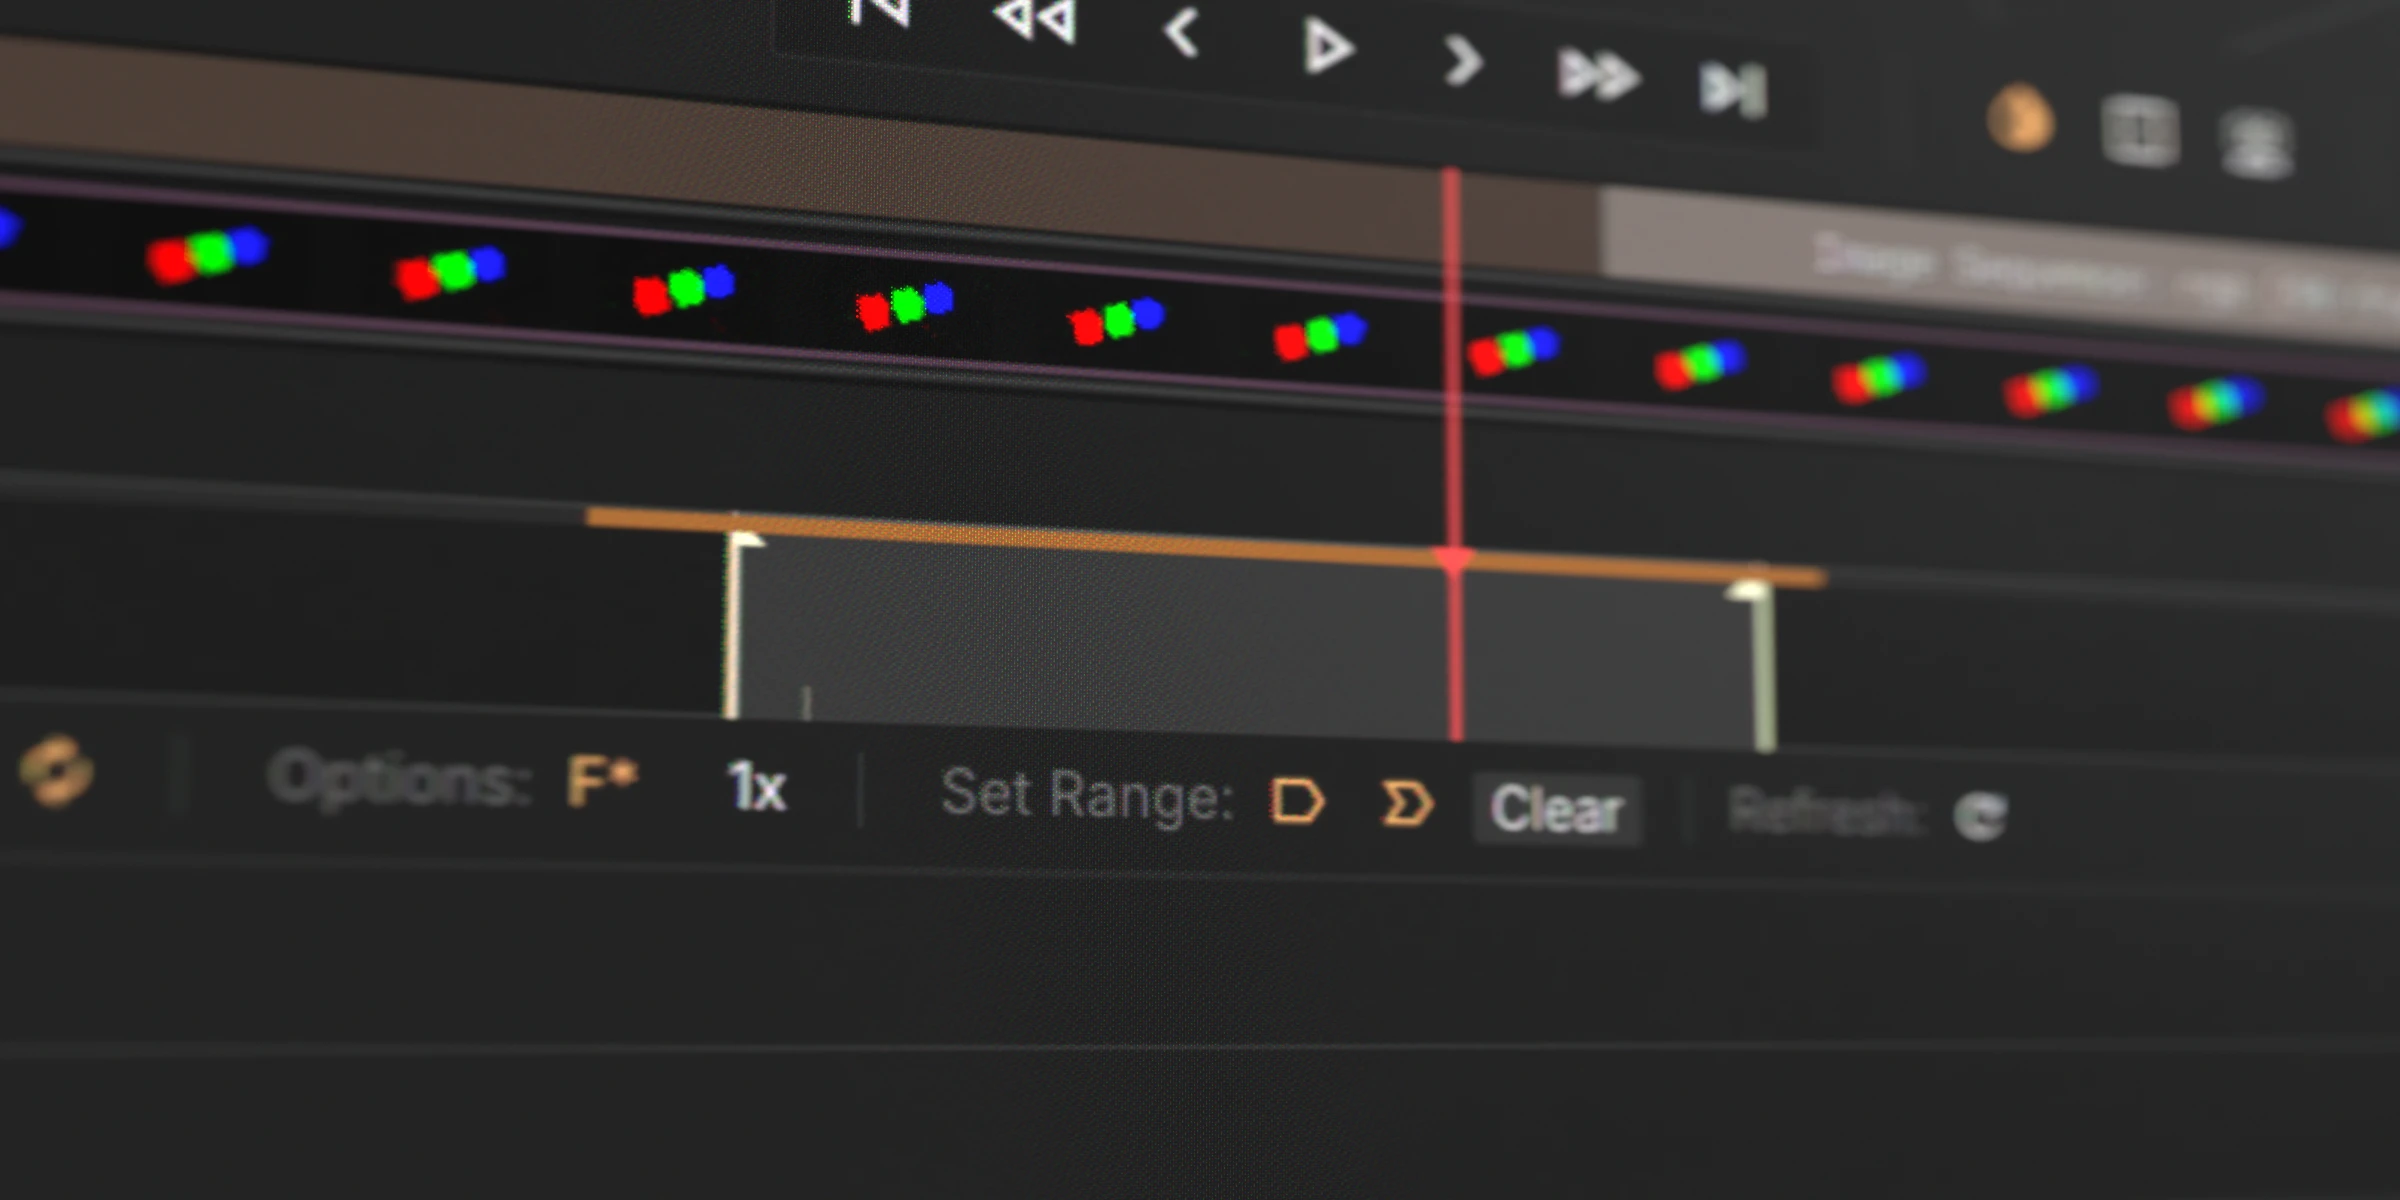This screenshot has width=2400, height=1200.
Task: Step forward one frame
Action: pos(1463,60)
